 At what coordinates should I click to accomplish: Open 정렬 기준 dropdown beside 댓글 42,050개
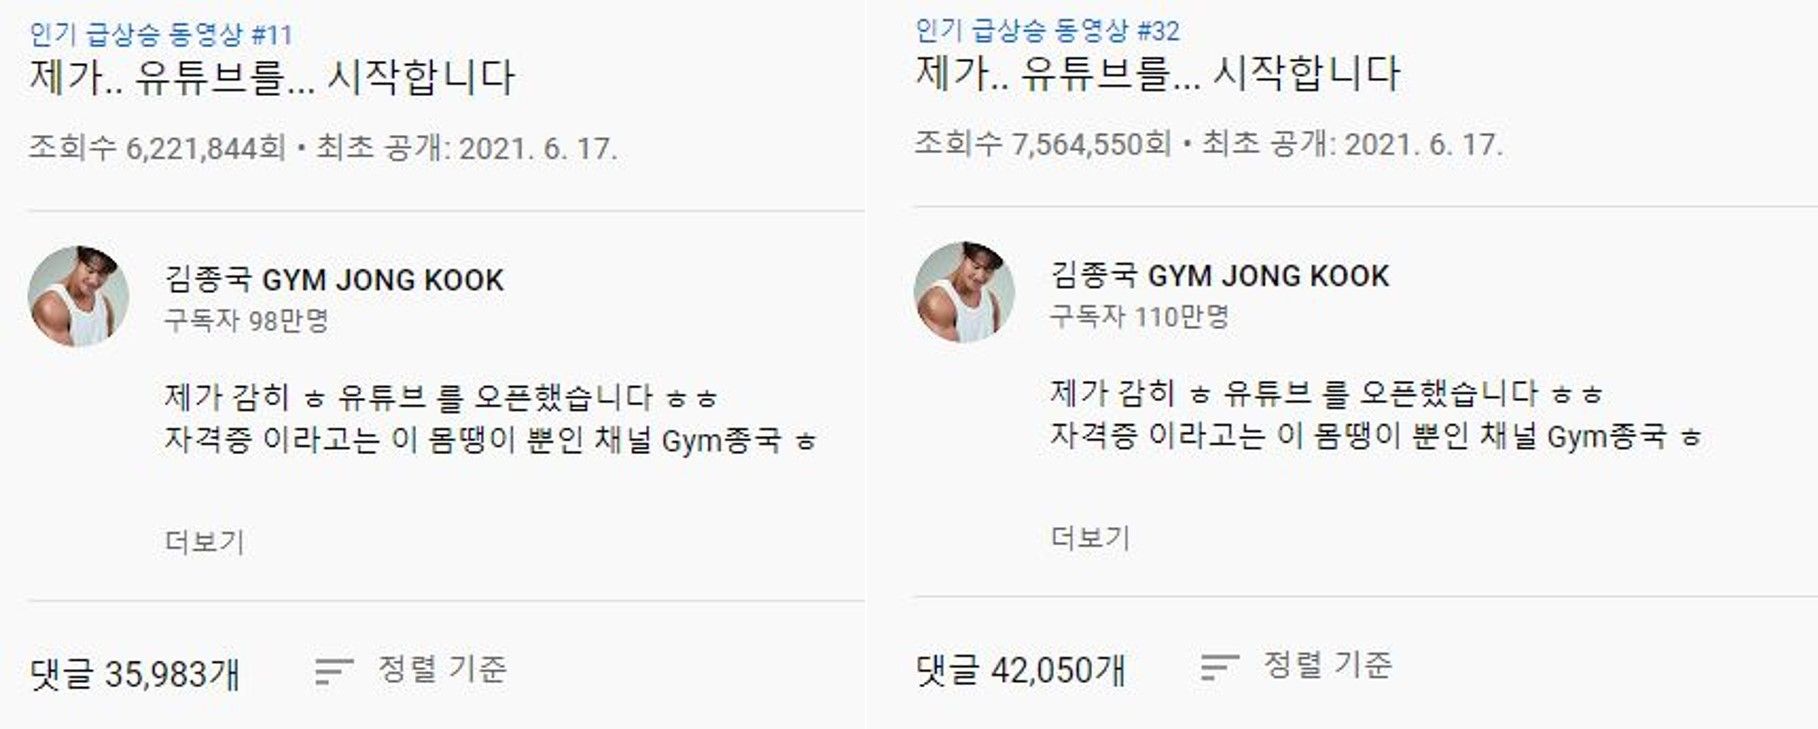pyautogui.click(x=1327, y=665)
